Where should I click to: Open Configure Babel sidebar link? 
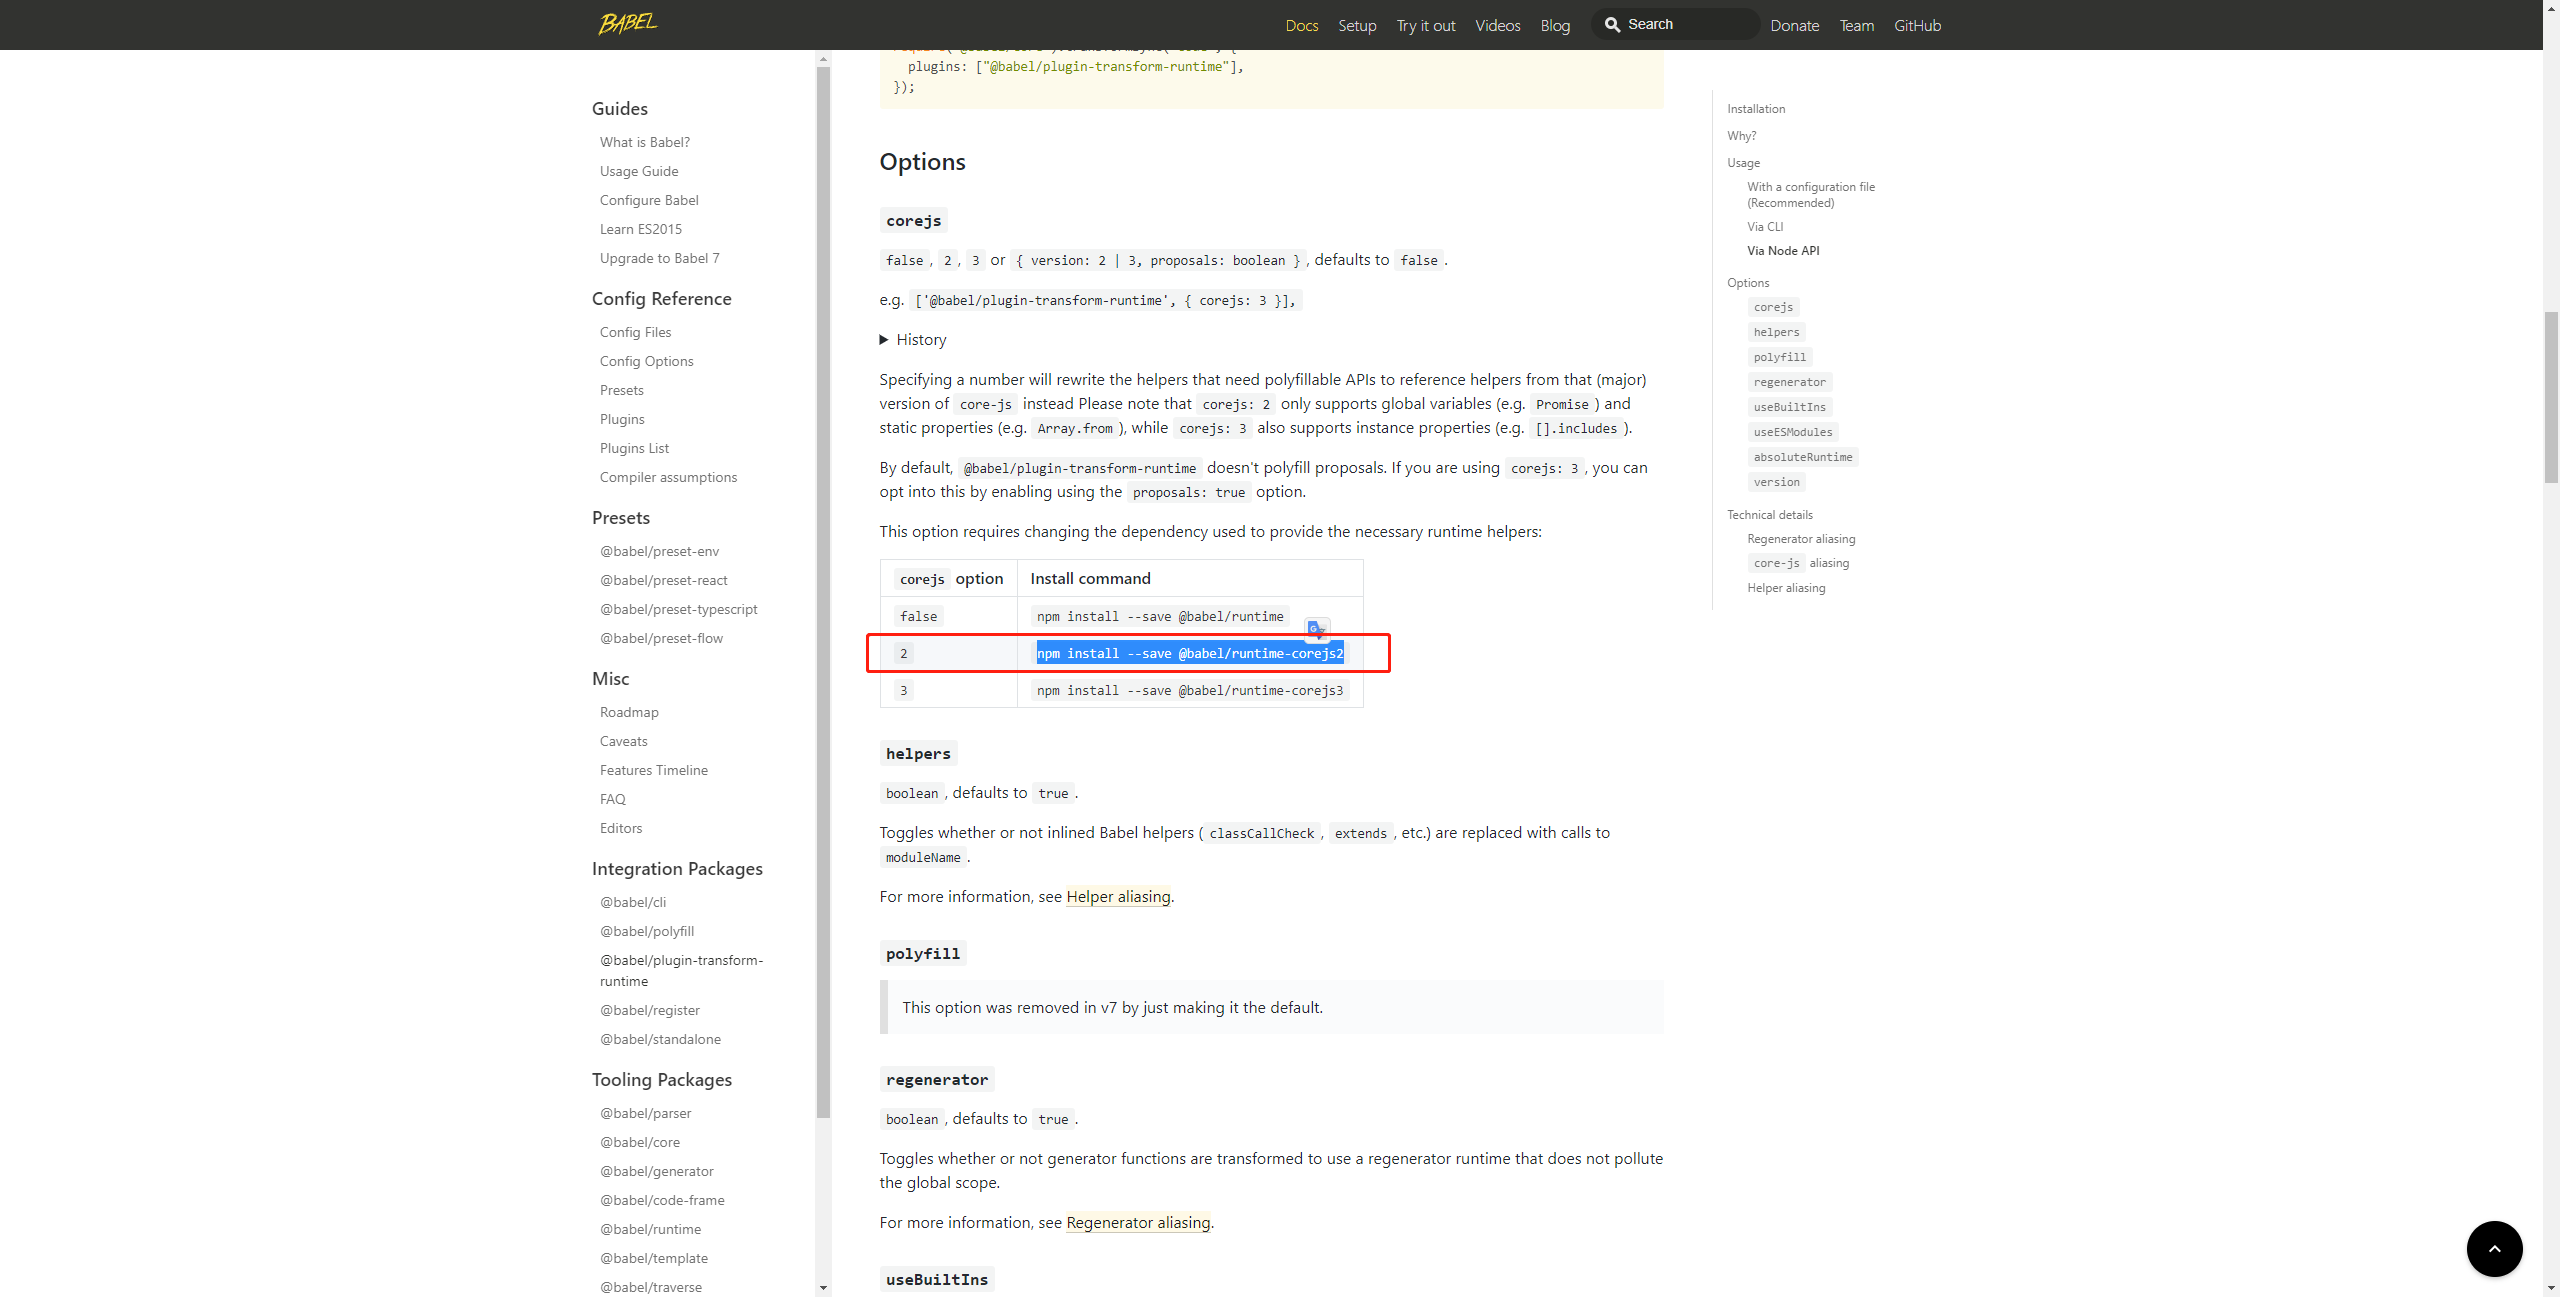tap(649, 200)
